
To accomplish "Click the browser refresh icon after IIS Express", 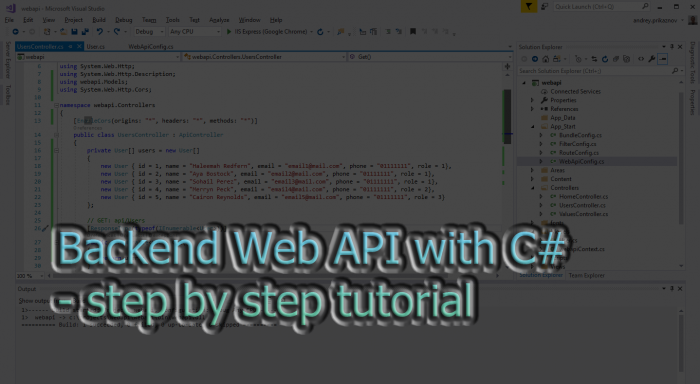I will pyautogui.click(x=320, y=32).
